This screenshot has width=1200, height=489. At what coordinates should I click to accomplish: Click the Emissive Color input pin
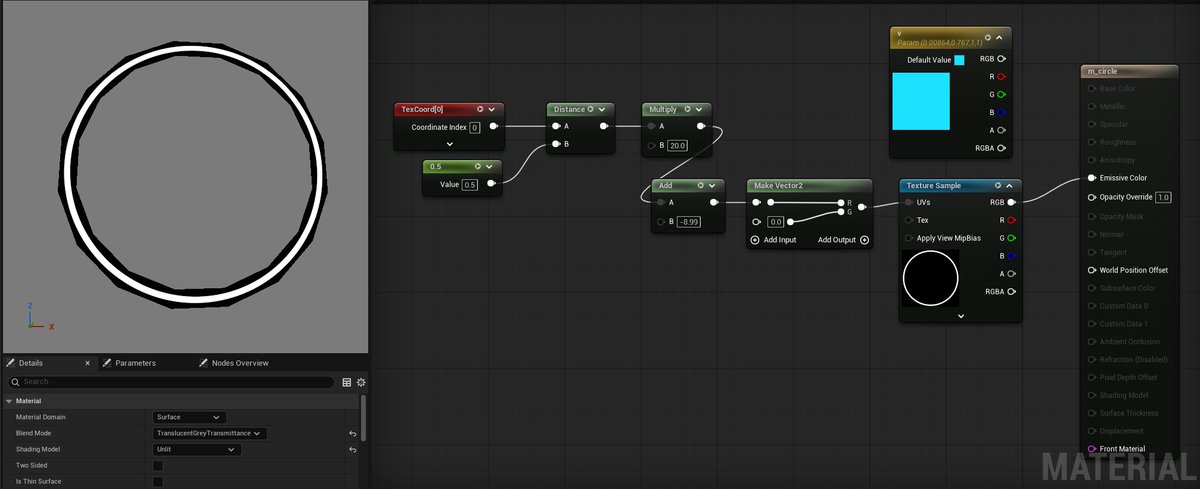(1091, 178)
